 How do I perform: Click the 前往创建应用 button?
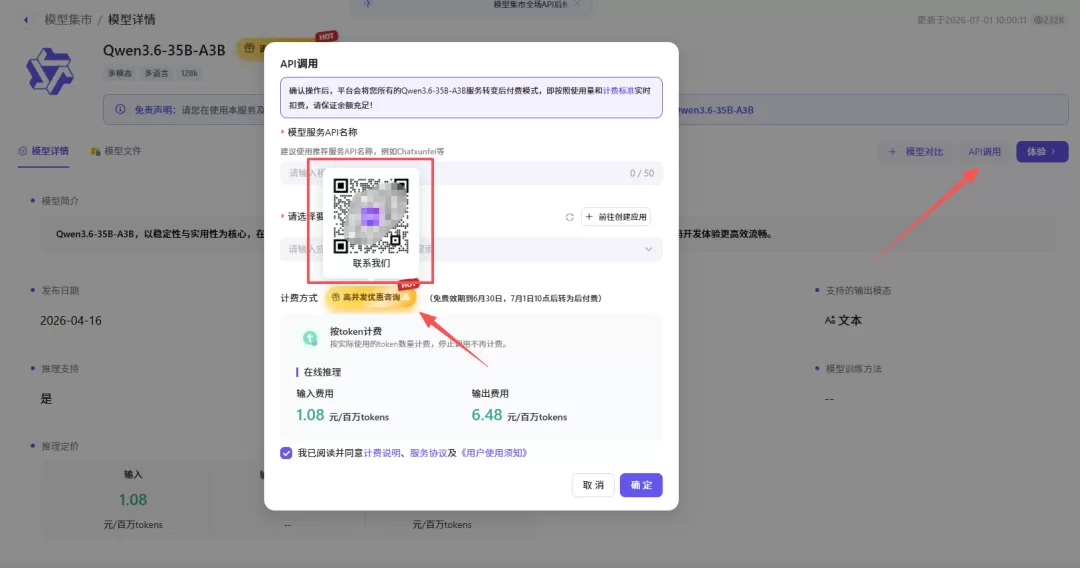point(616,217)
